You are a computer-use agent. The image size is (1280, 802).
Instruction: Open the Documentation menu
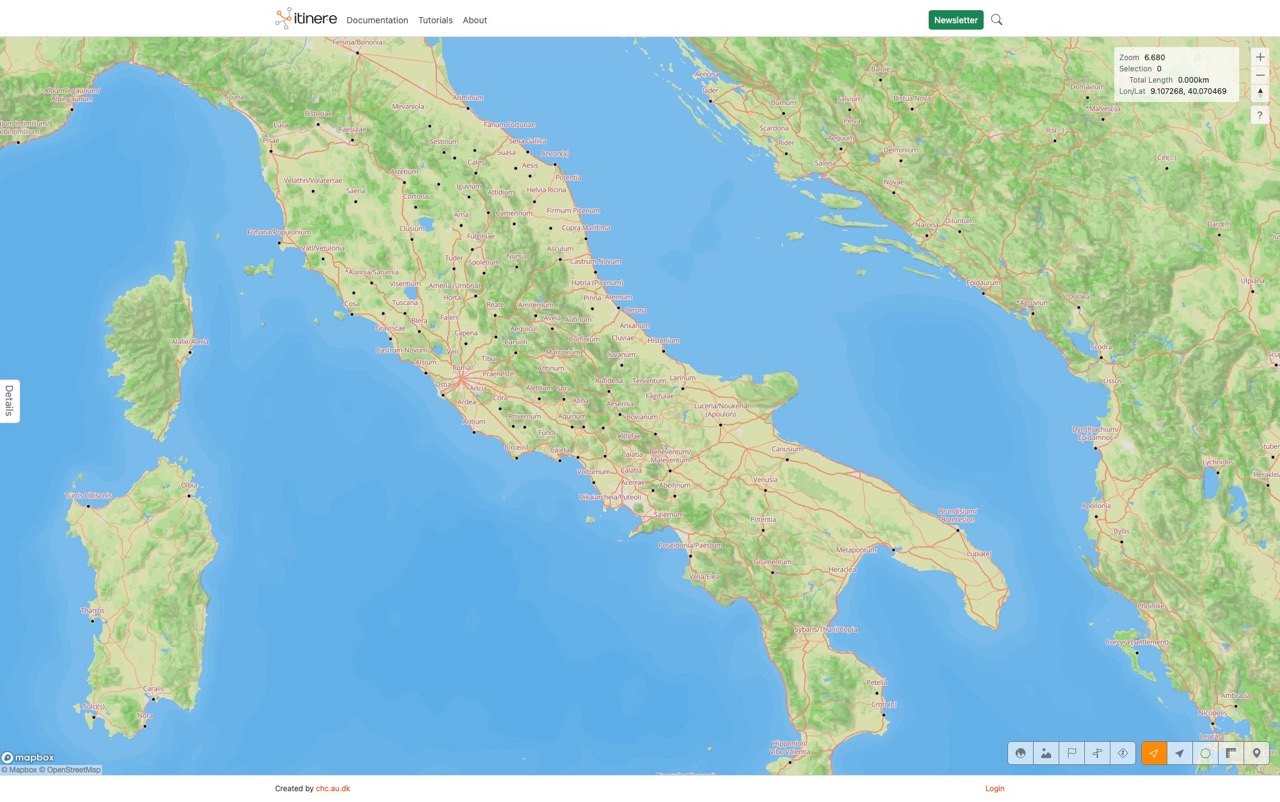click(377, 20)
